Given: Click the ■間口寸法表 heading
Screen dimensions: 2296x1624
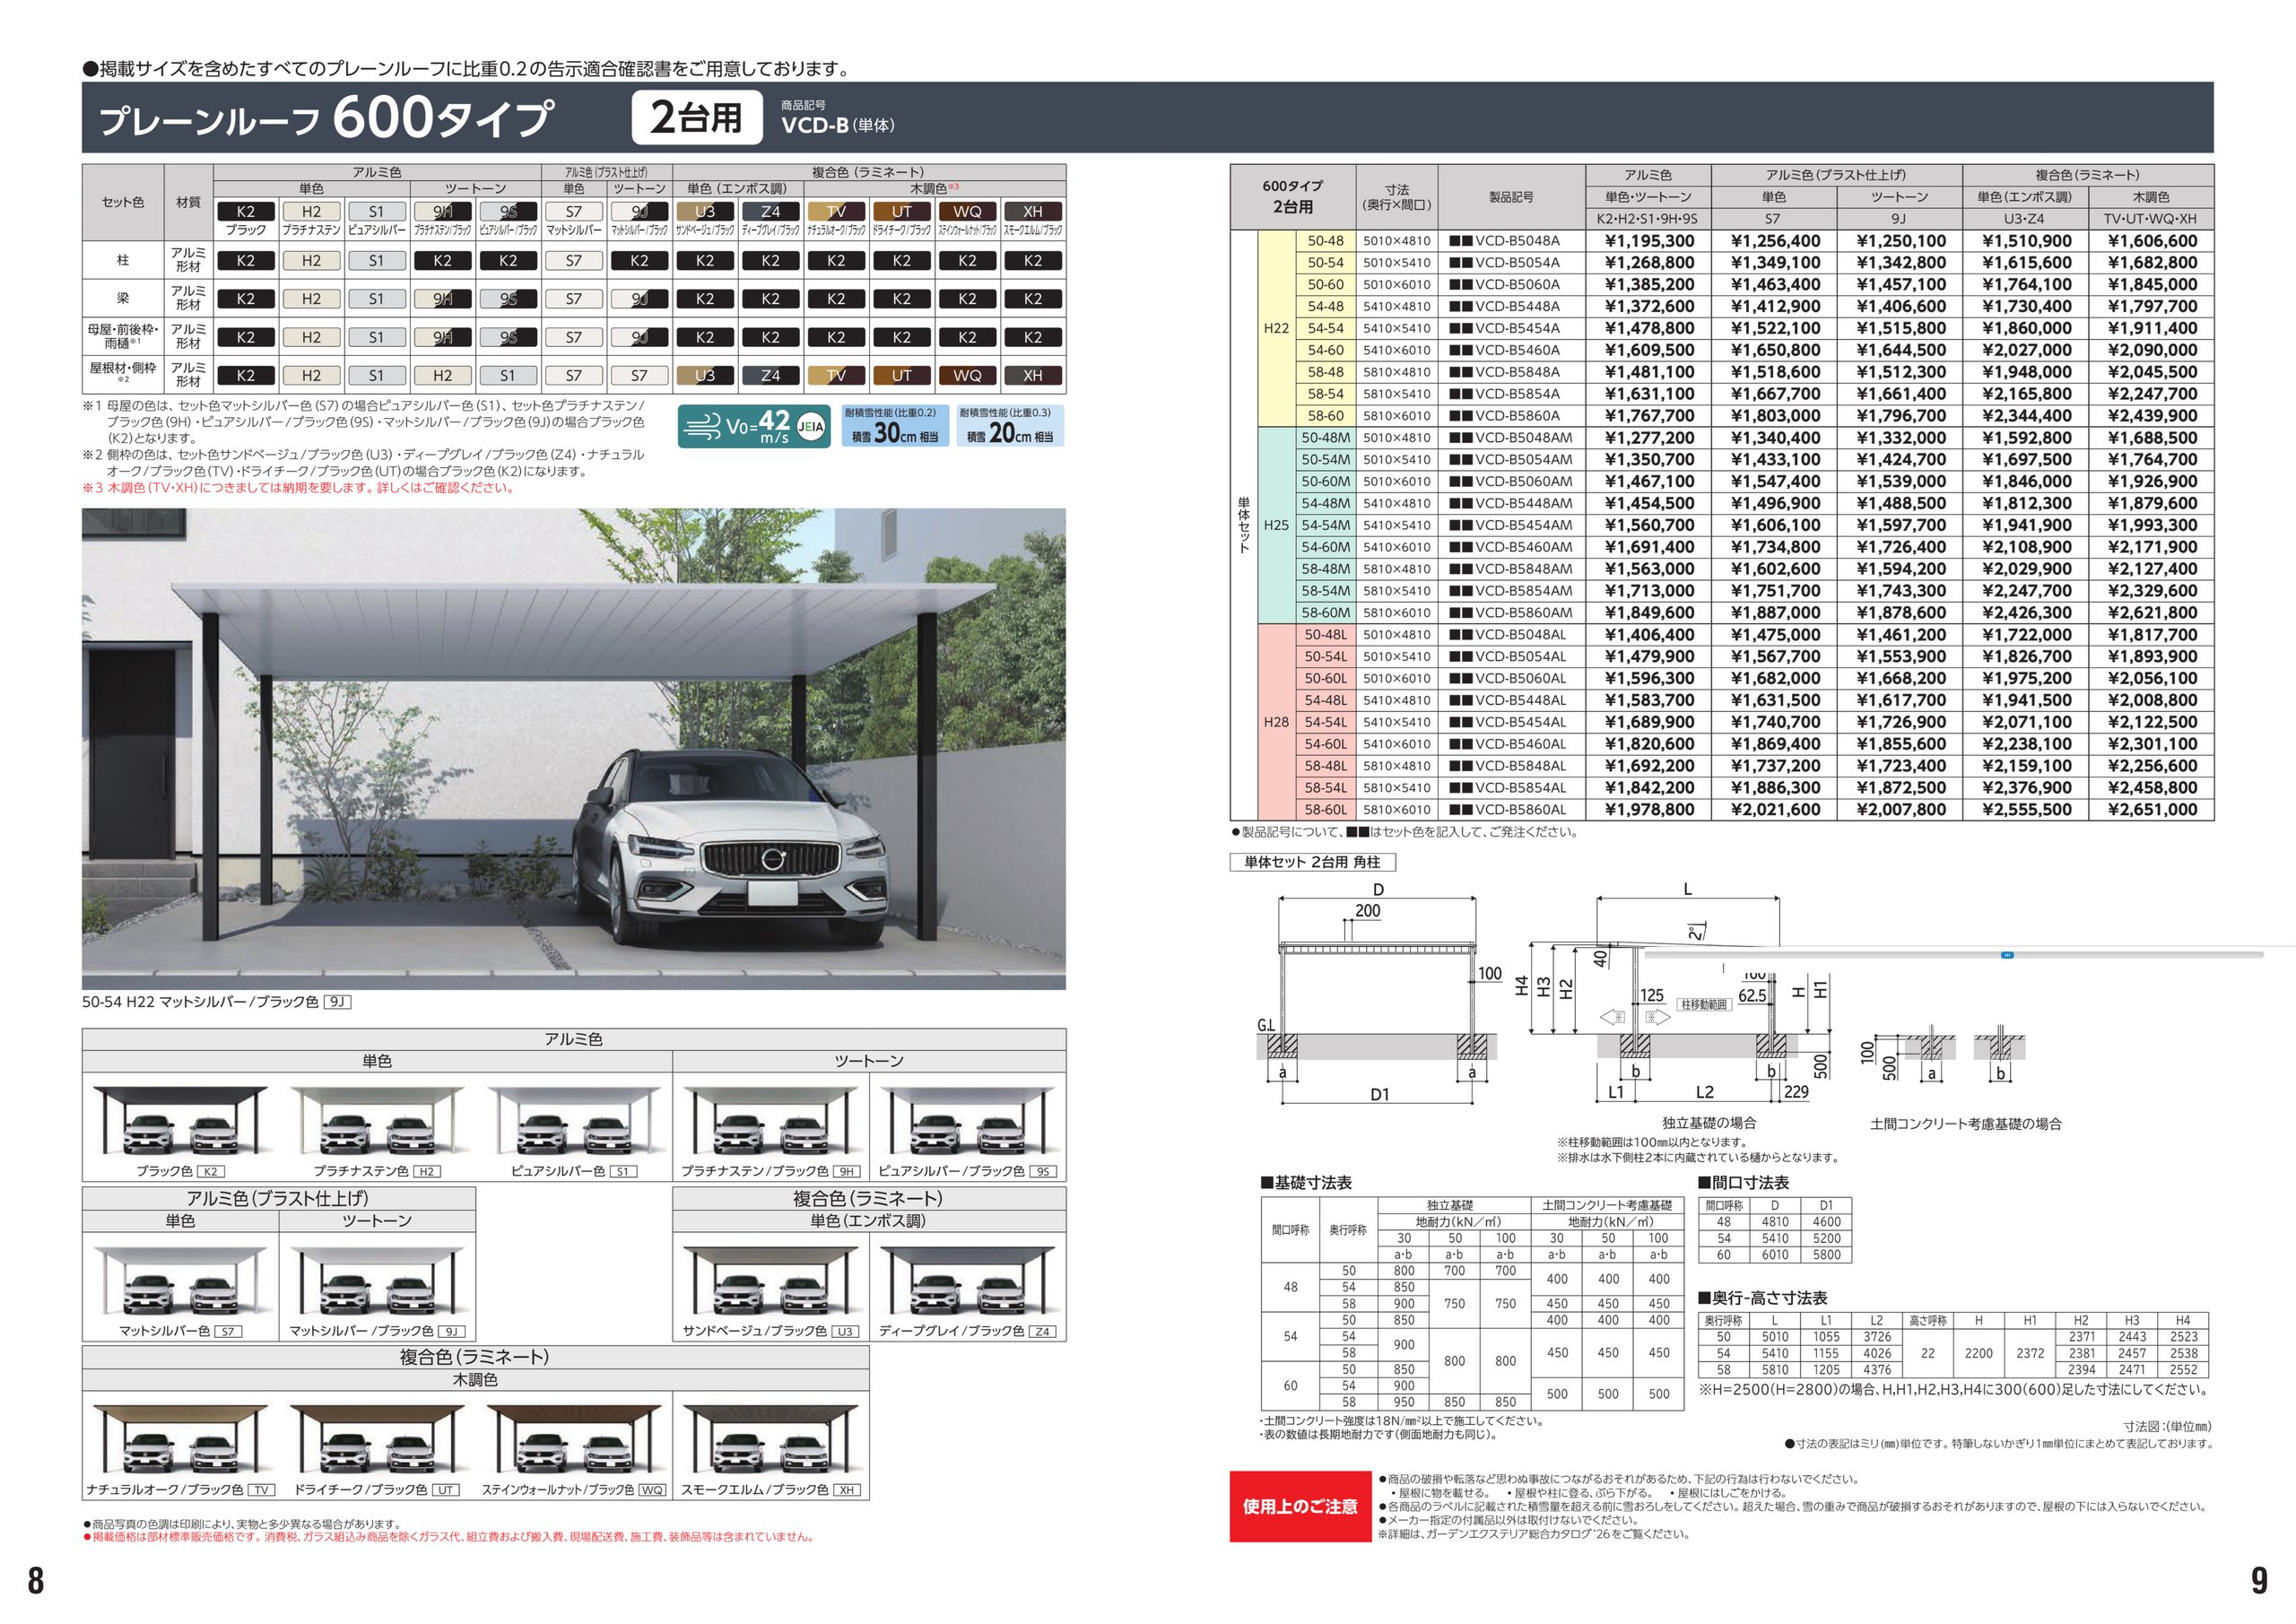Looking at the screenshot, I should (1744, 1183).
